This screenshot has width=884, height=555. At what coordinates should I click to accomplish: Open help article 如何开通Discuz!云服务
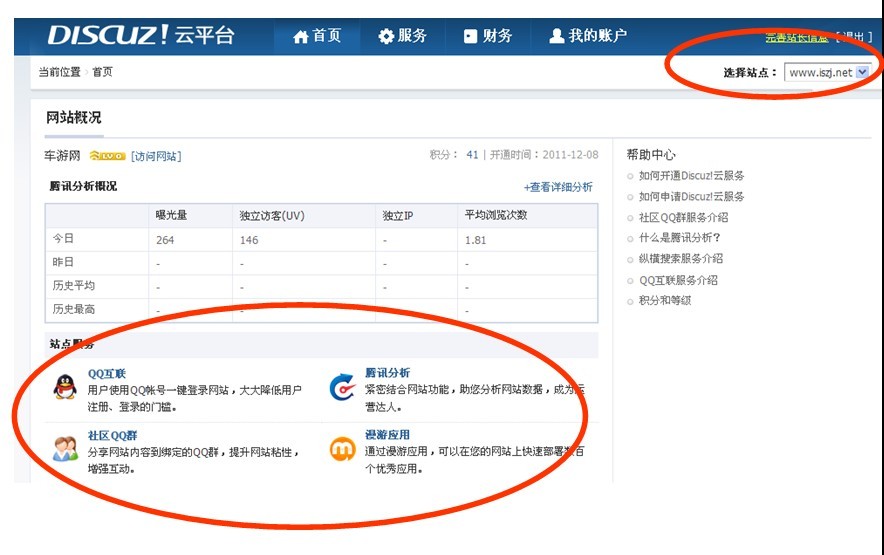pos(691,176)
